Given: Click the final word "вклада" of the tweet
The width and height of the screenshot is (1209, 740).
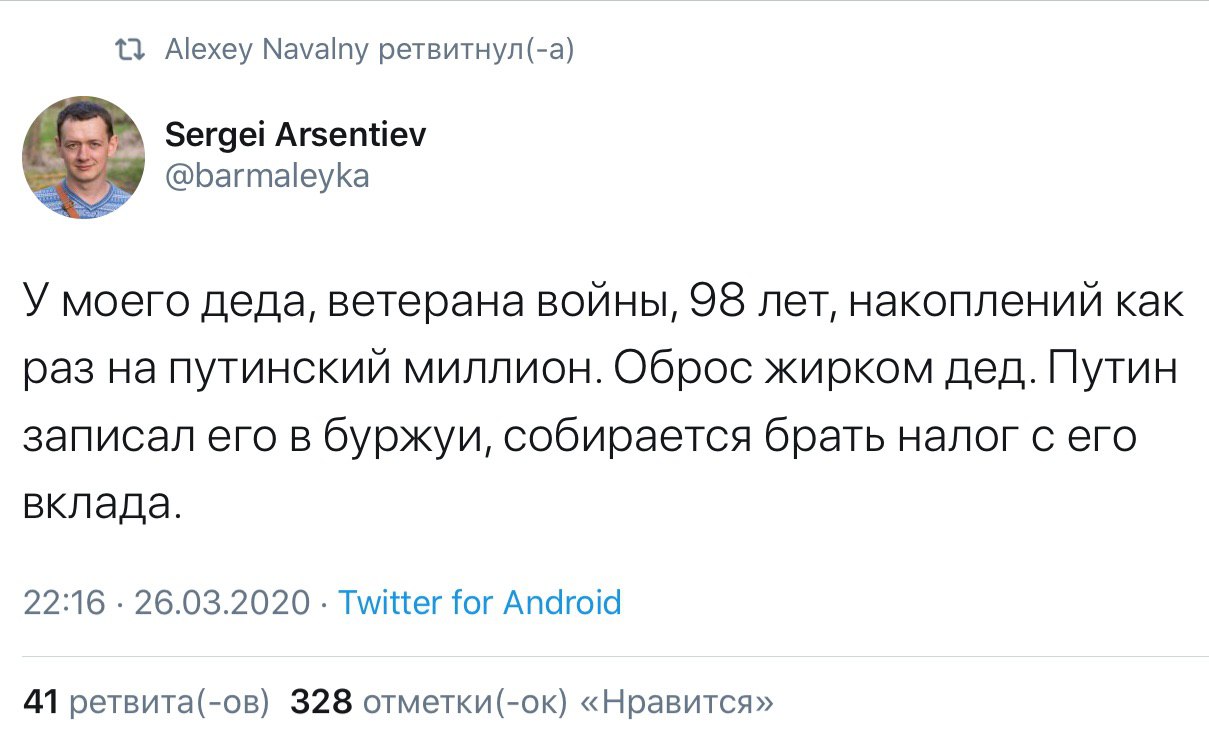Looking at the screenshot, I should point(98,506).
